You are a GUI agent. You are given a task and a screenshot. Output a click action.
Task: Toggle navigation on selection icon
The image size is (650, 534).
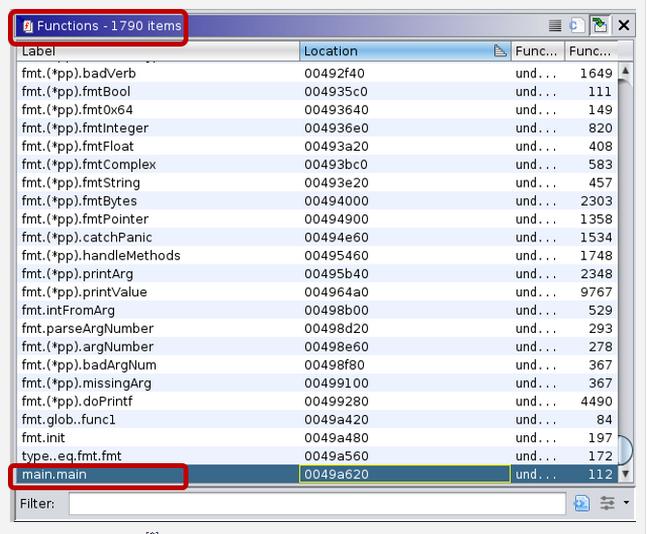[600, 26]
